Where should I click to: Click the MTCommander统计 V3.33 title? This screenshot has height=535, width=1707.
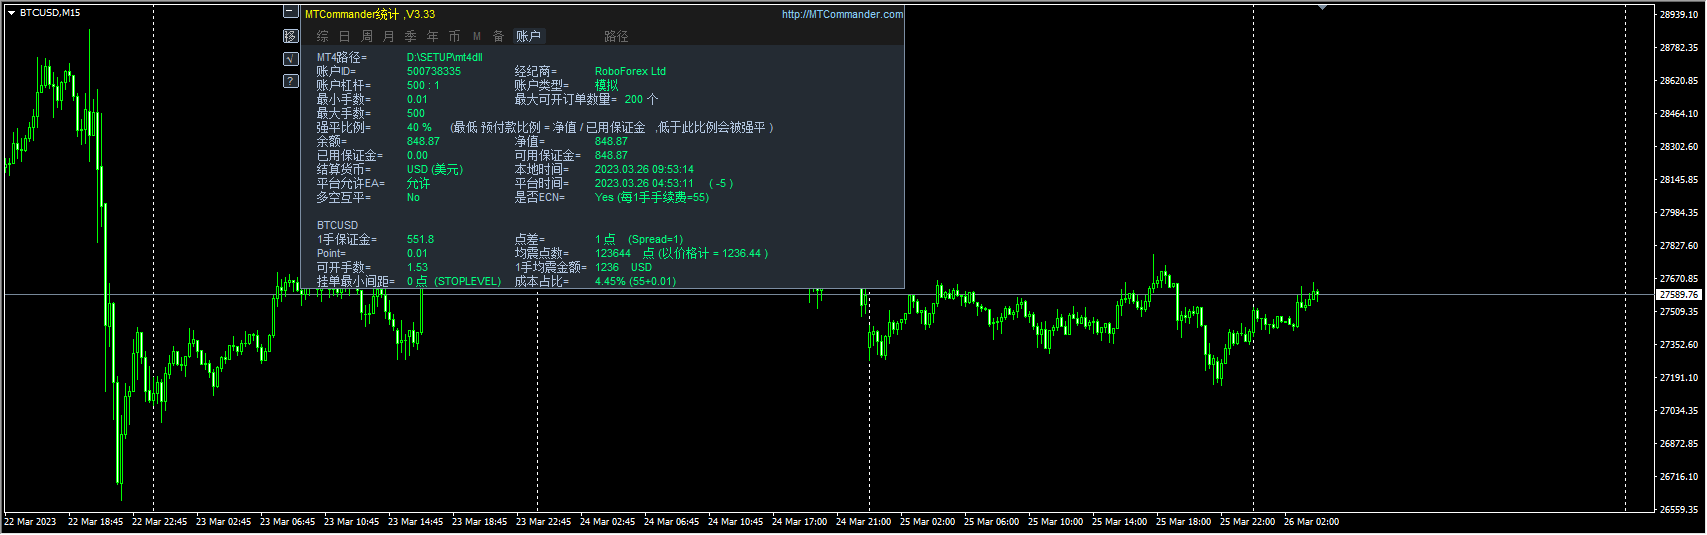coord(370,14)
